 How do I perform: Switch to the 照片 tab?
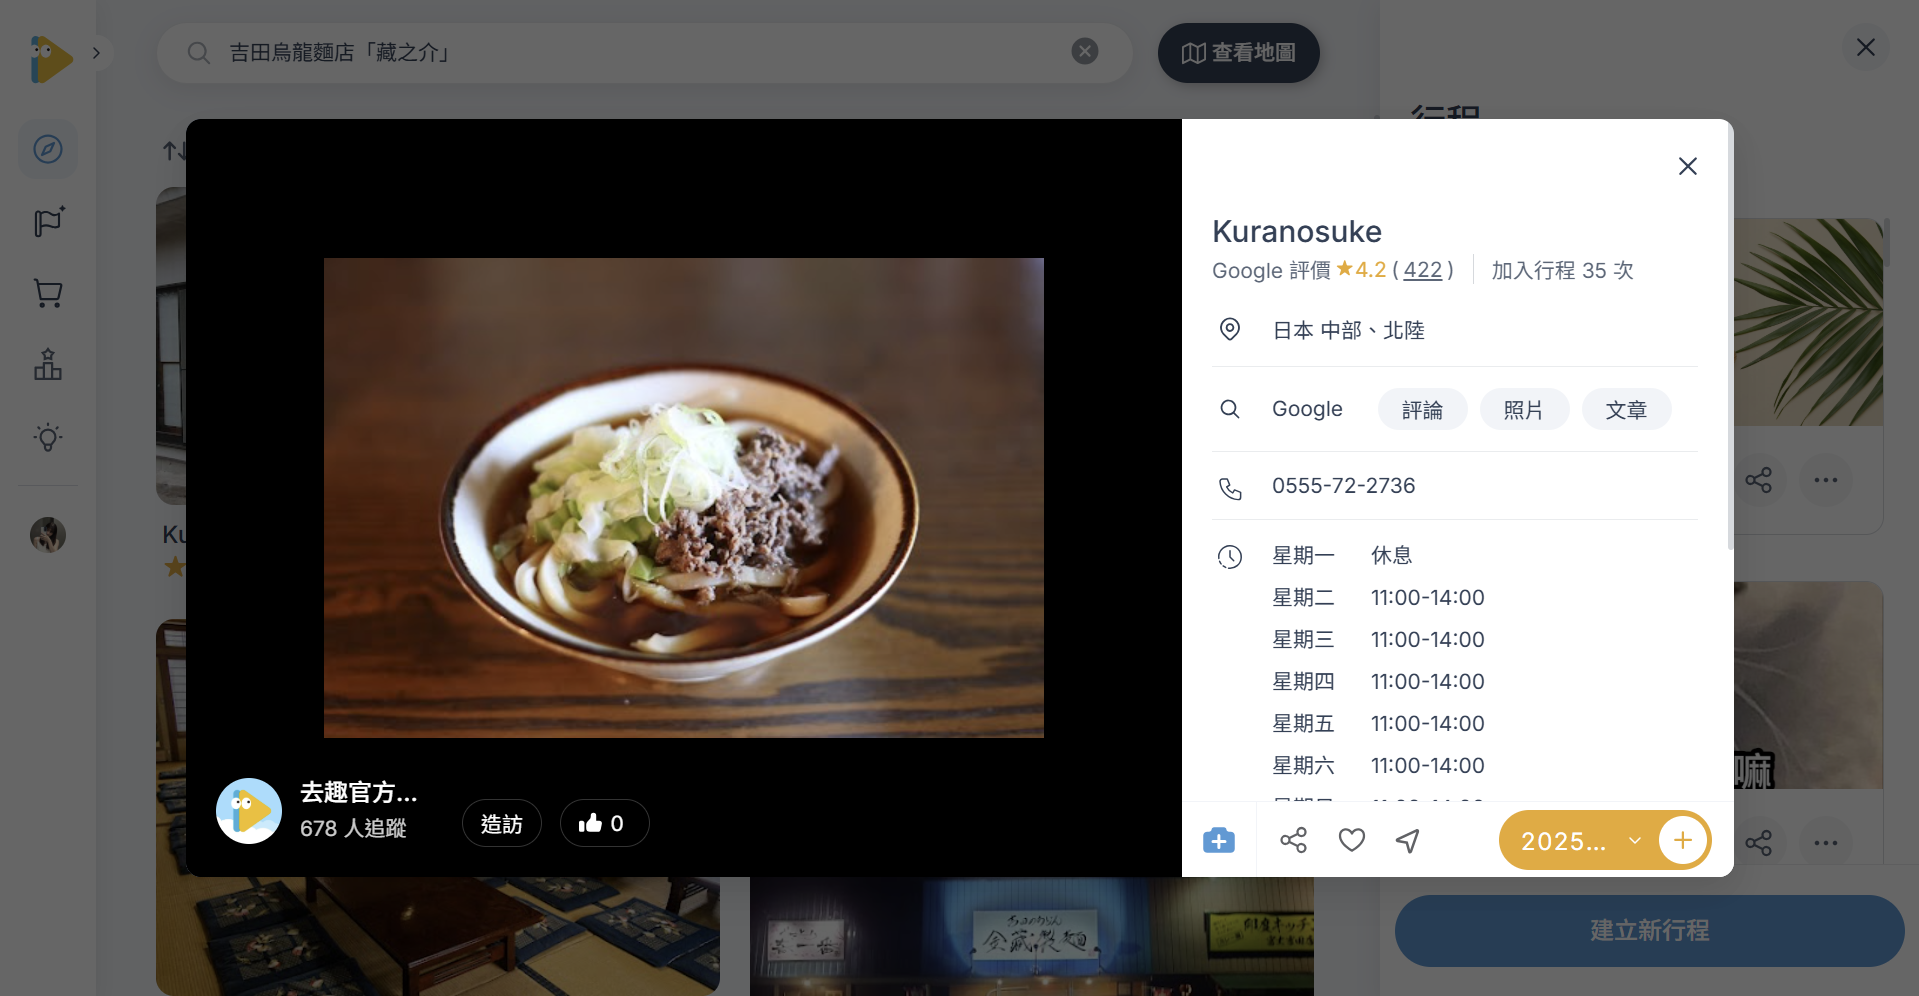[x=1524, y=409]
